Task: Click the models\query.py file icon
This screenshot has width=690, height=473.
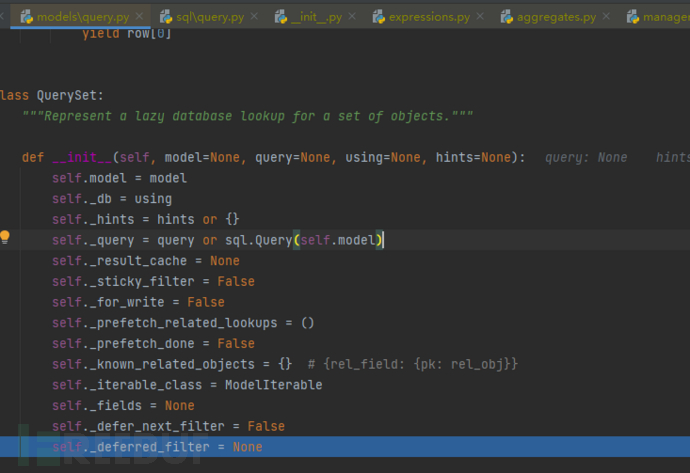Action: click(26, 16)
